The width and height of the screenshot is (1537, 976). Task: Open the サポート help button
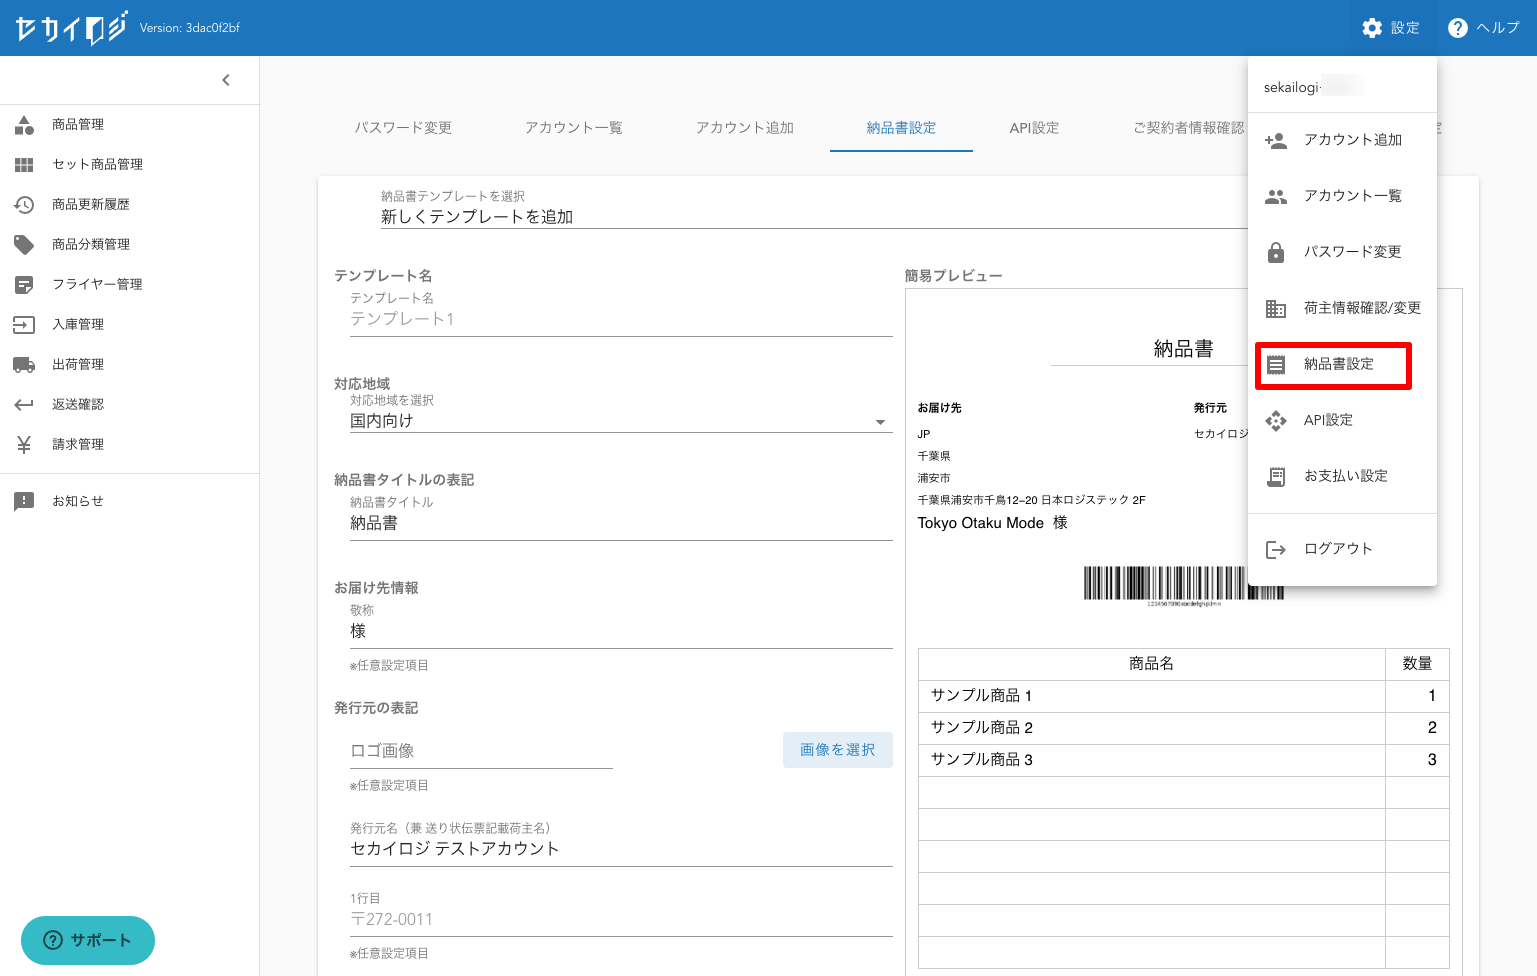[88, 940]
